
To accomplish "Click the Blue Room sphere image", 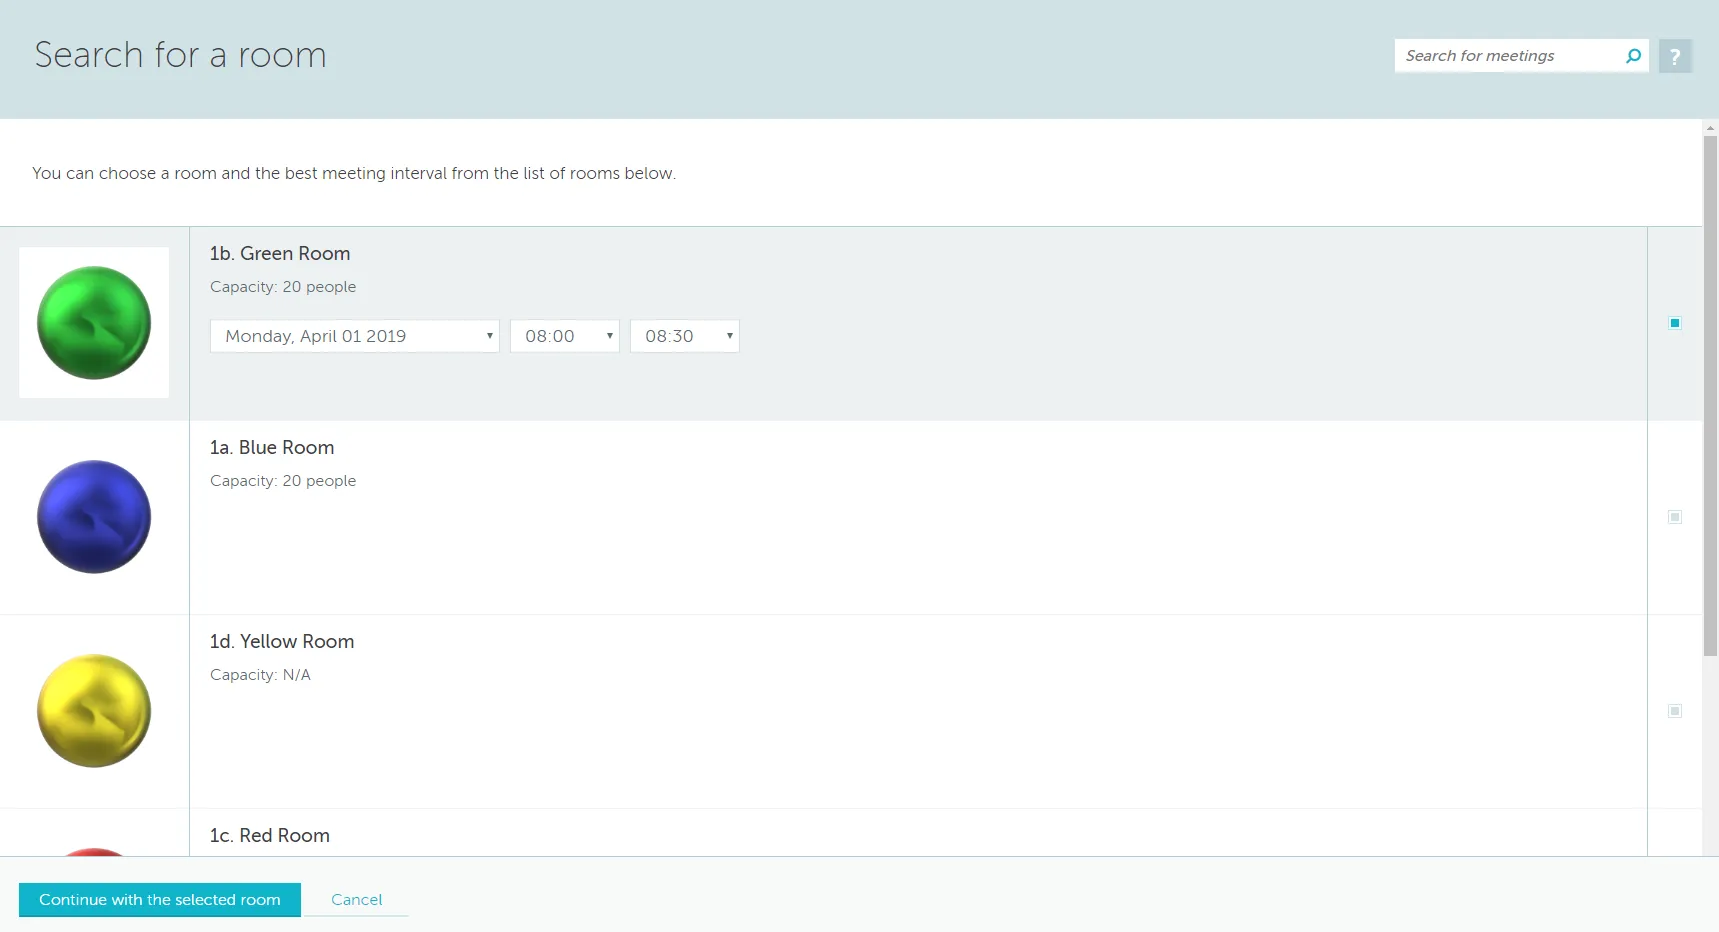I will point(94,517).
